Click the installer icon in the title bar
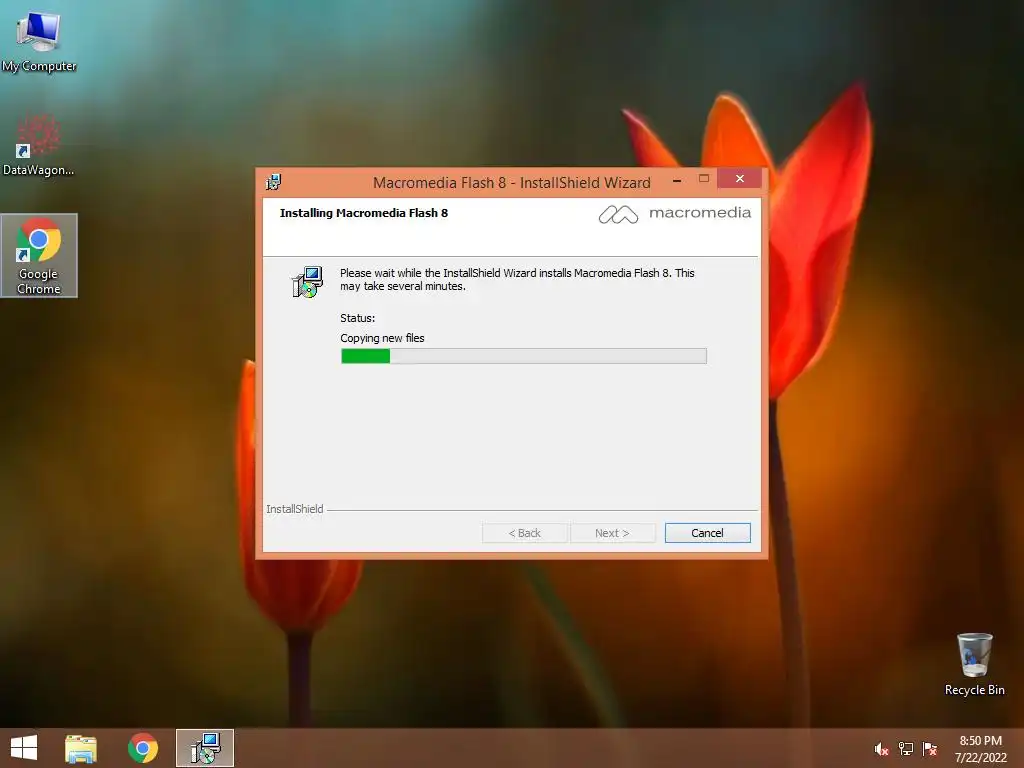 274,182
